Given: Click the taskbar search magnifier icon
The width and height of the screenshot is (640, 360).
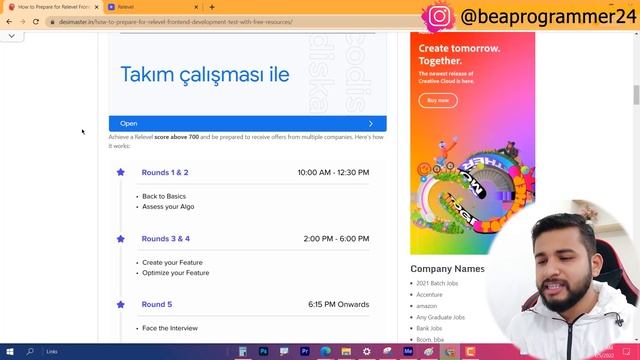Looking at the screenshot, I should click(30, 351).
